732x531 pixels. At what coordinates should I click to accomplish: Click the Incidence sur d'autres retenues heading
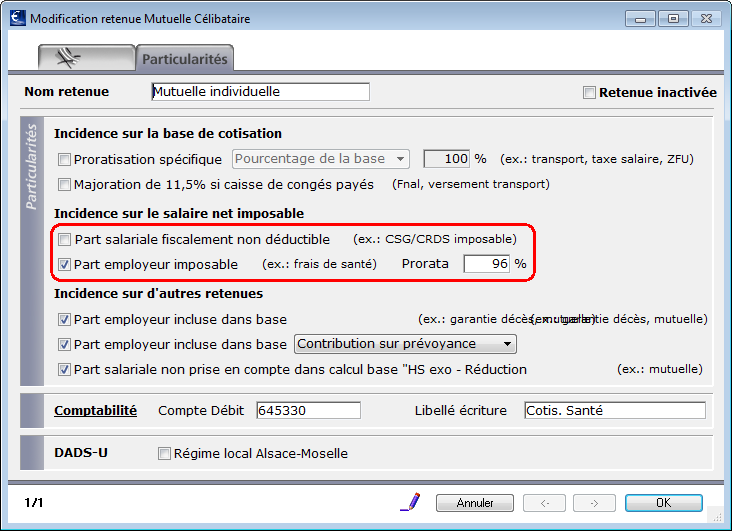pyautogui.click(x=158, y=293)
